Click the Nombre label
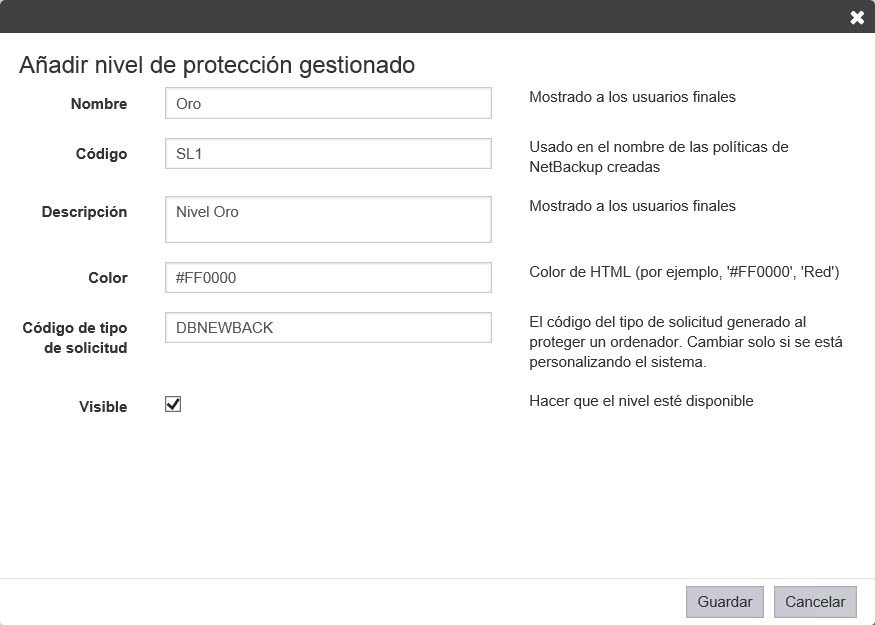The width and height of the screenshot is (875, 625). coord(99,104)
